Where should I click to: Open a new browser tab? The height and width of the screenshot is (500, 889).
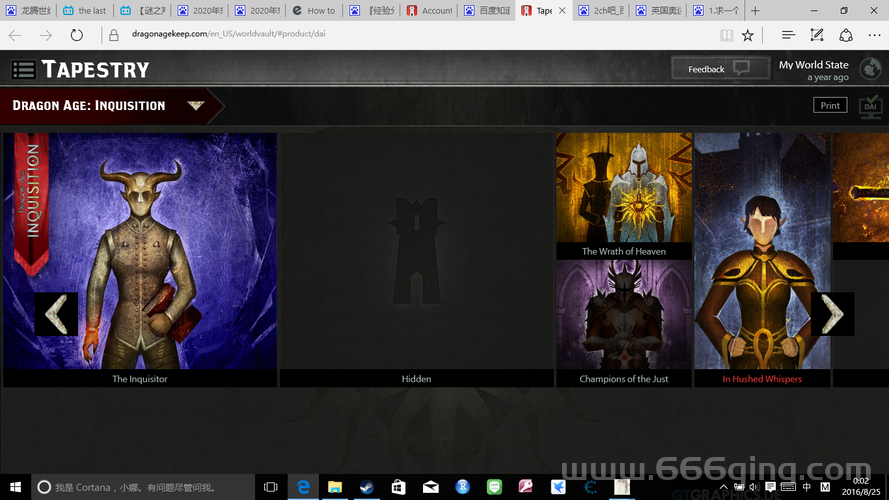click(755, 10)
